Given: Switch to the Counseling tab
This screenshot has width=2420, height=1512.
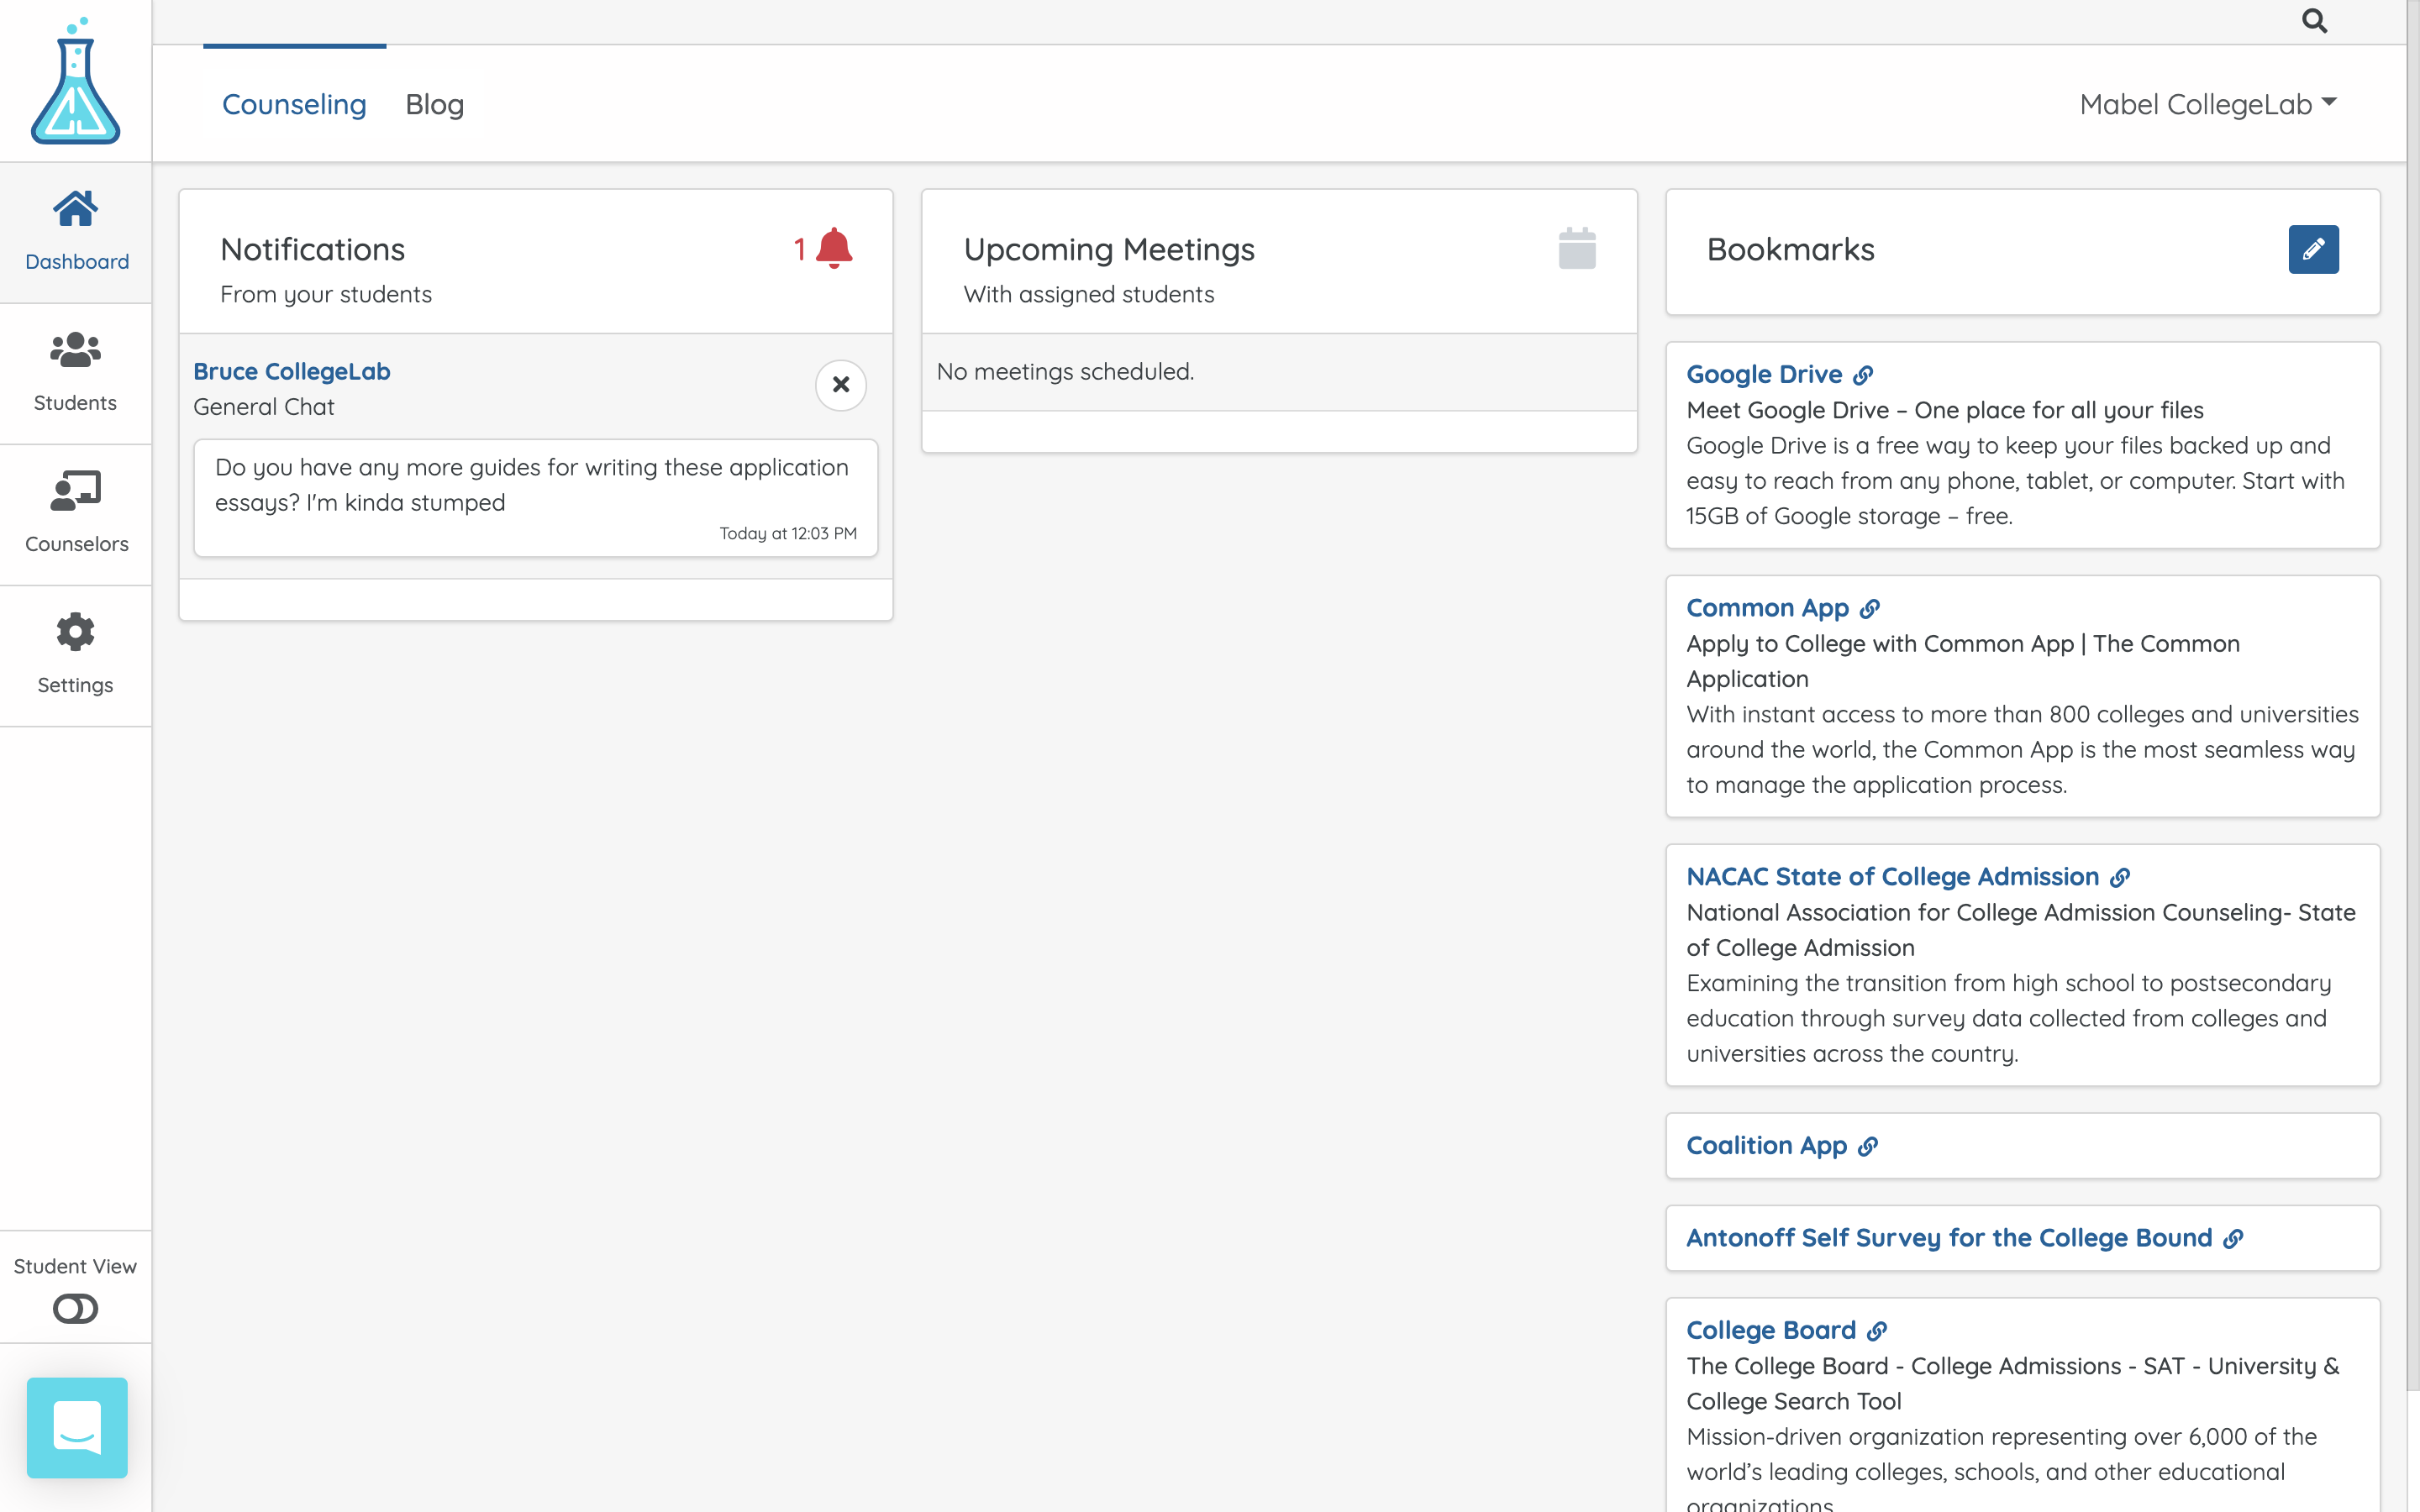Looking at the screenshot, I should (294, 104).
